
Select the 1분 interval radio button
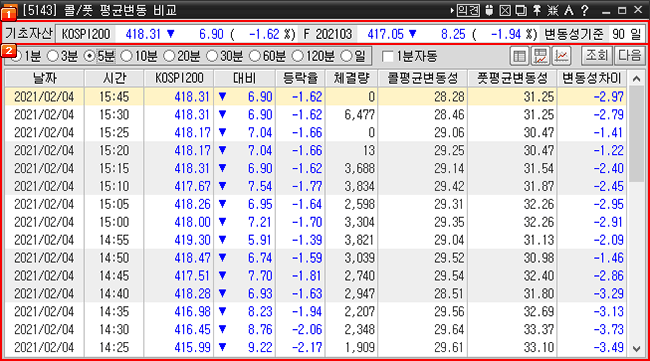tap(17, 56)
